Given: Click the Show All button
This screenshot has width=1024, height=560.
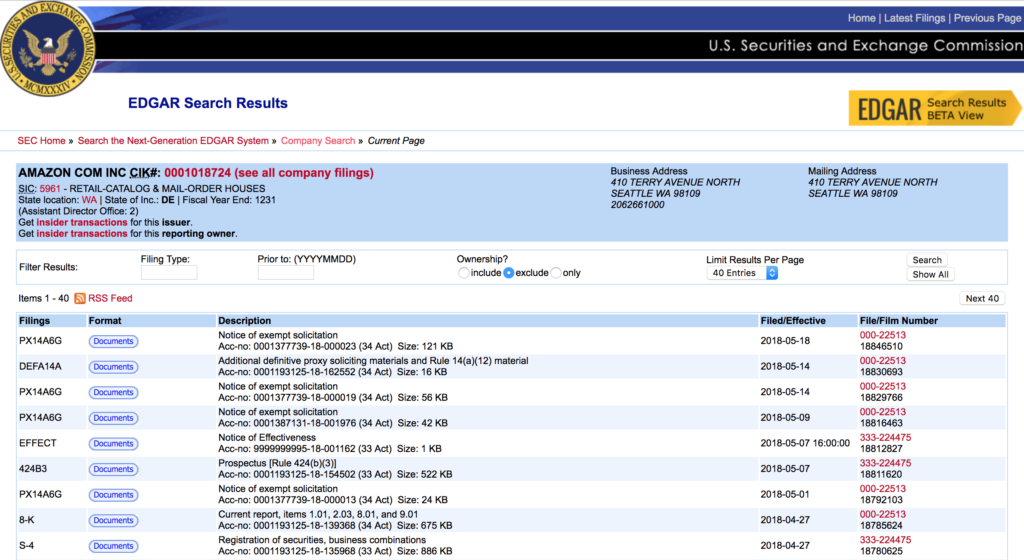Looking at the screenshot, I should coord(930,274).
